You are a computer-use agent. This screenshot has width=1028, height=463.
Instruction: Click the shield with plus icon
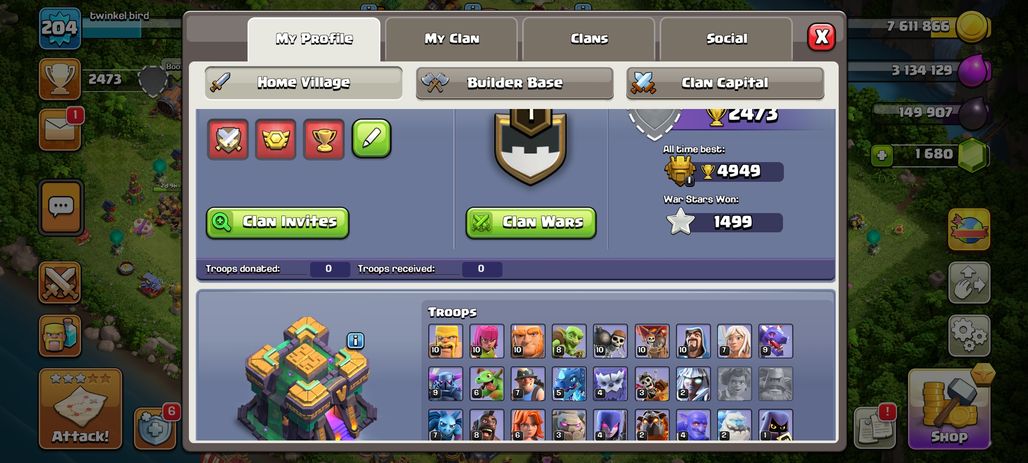(155, 429)
